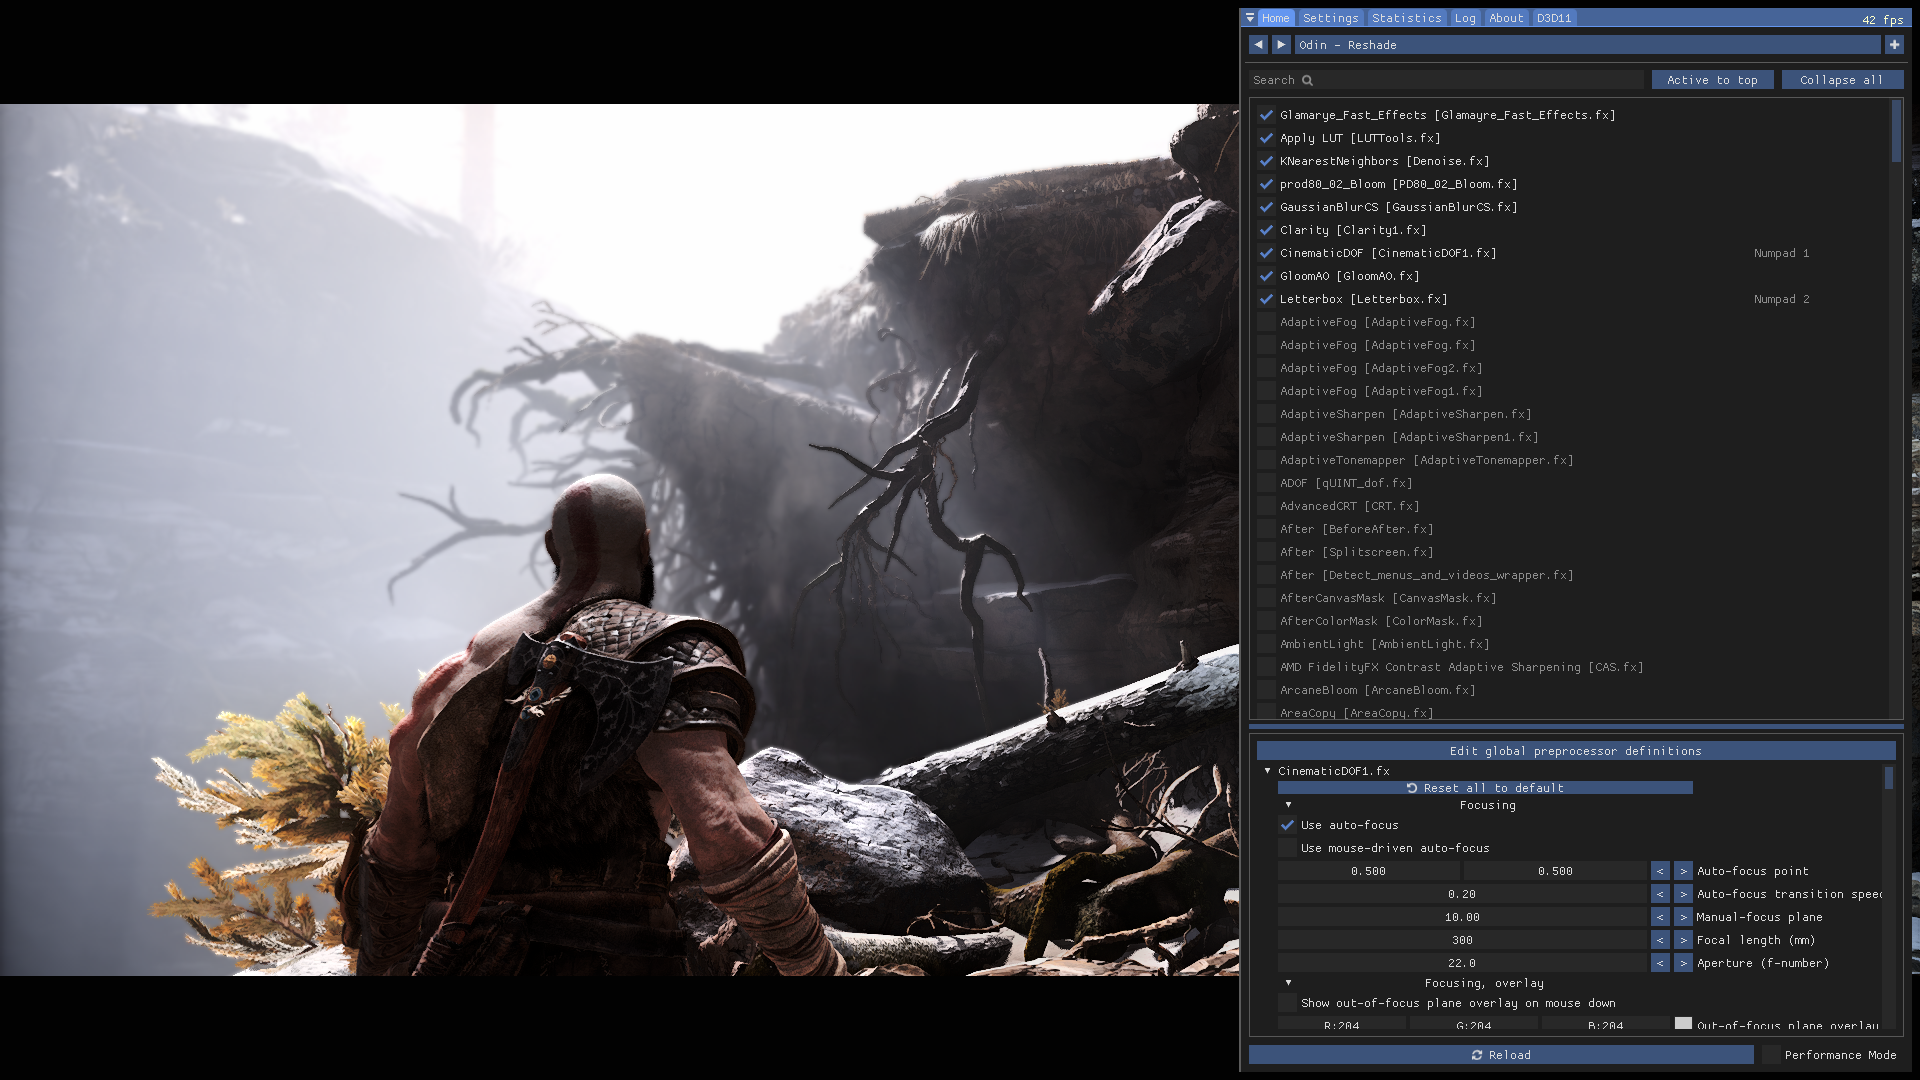
Task: Go to previous preset arrow
Action: click(x=1258, y=45)
